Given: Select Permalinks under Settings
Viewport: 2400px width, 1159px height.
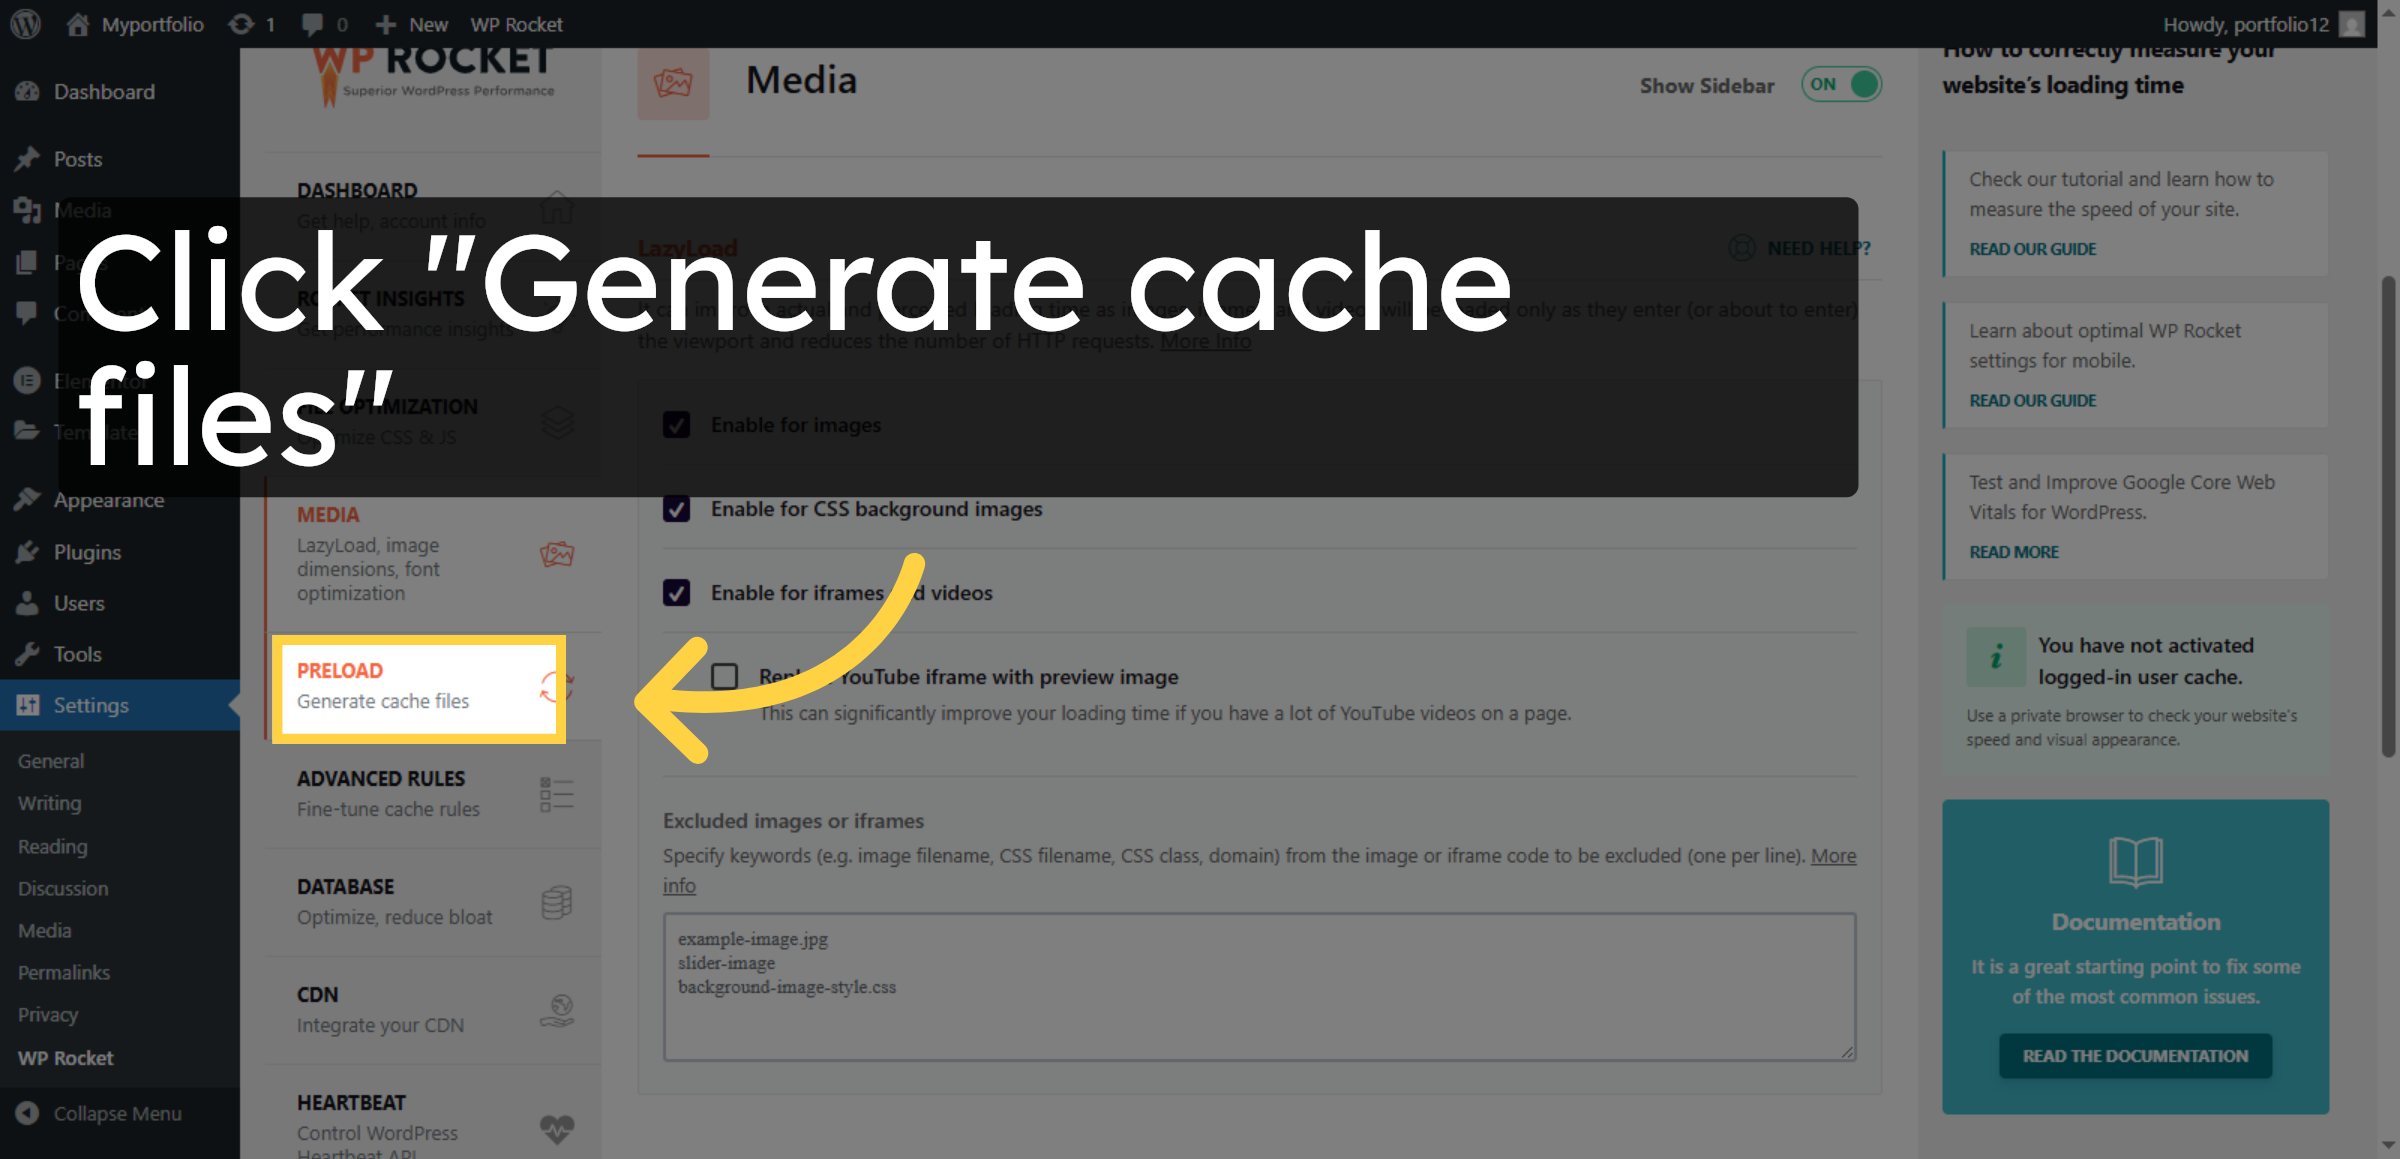Looking at the screenshot, I should (63, 971).
